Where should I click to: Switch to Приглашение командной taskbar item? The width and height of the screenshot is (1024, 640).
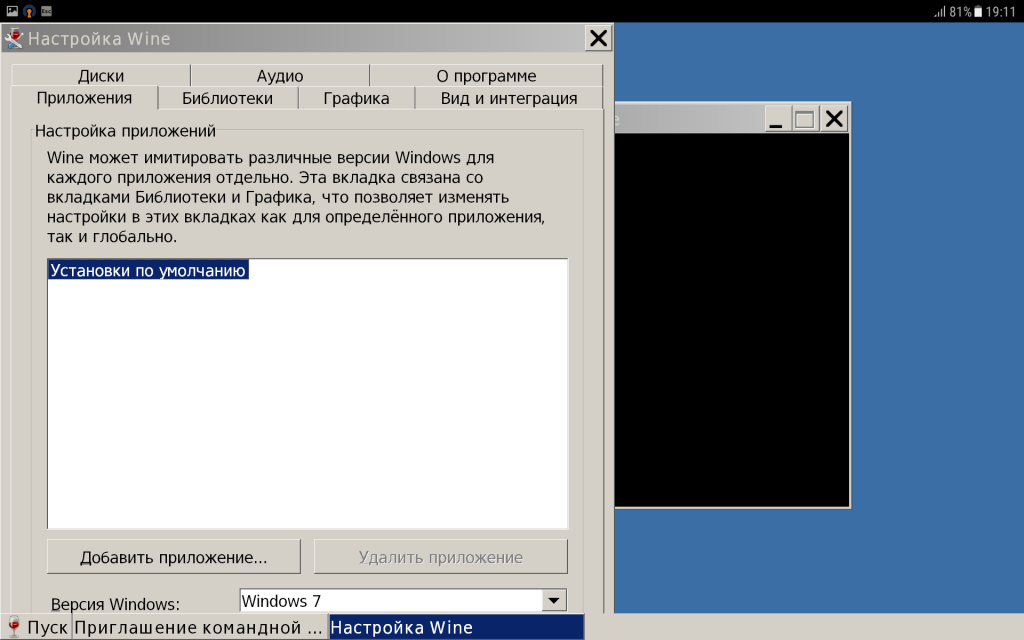[x=199, y=627]
